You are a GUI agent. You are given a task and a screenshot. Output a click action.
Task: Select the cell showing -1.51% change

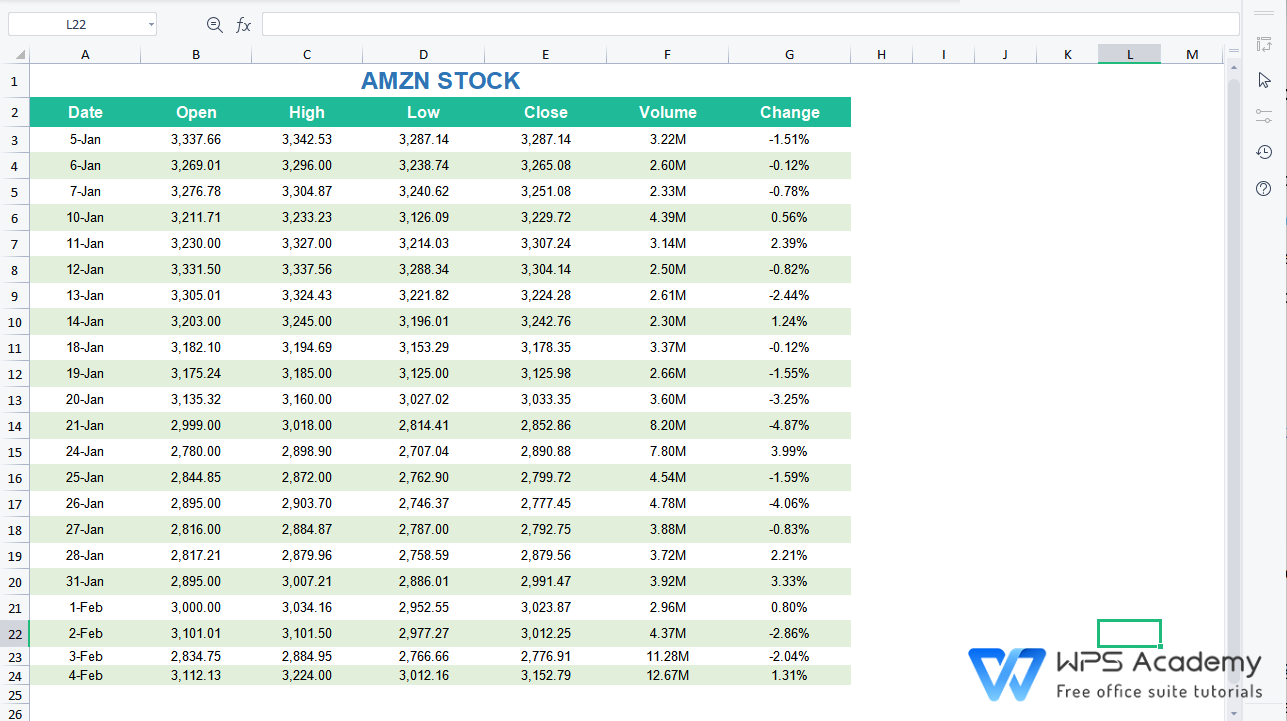coord(789,139)
